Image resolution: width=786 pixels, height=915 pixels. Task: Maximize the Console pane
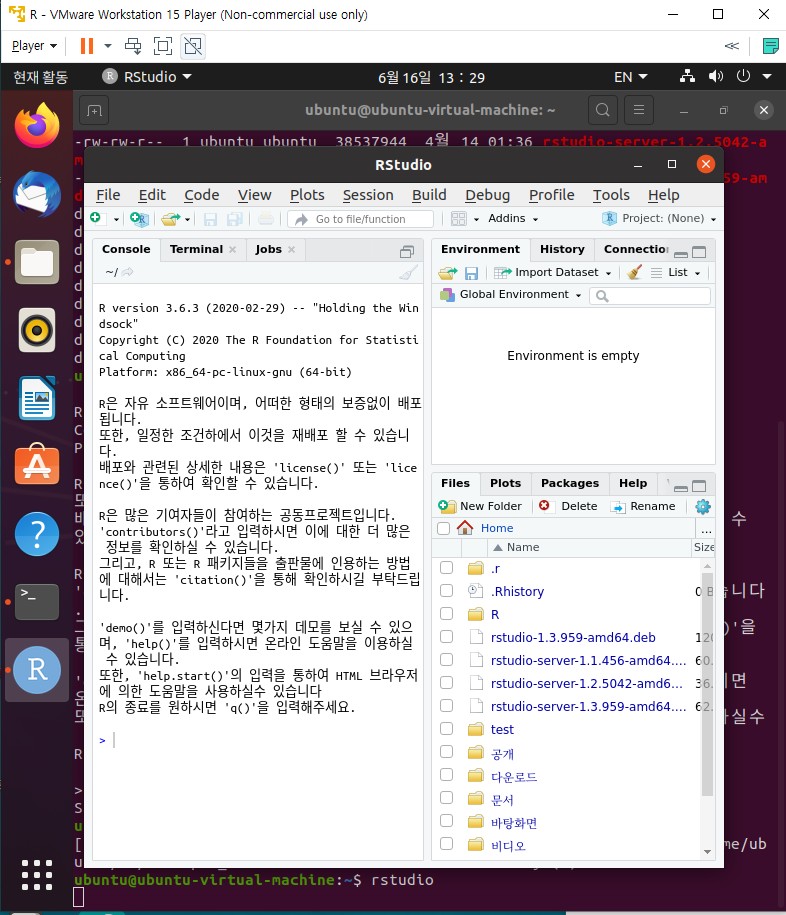coord(407,252)
